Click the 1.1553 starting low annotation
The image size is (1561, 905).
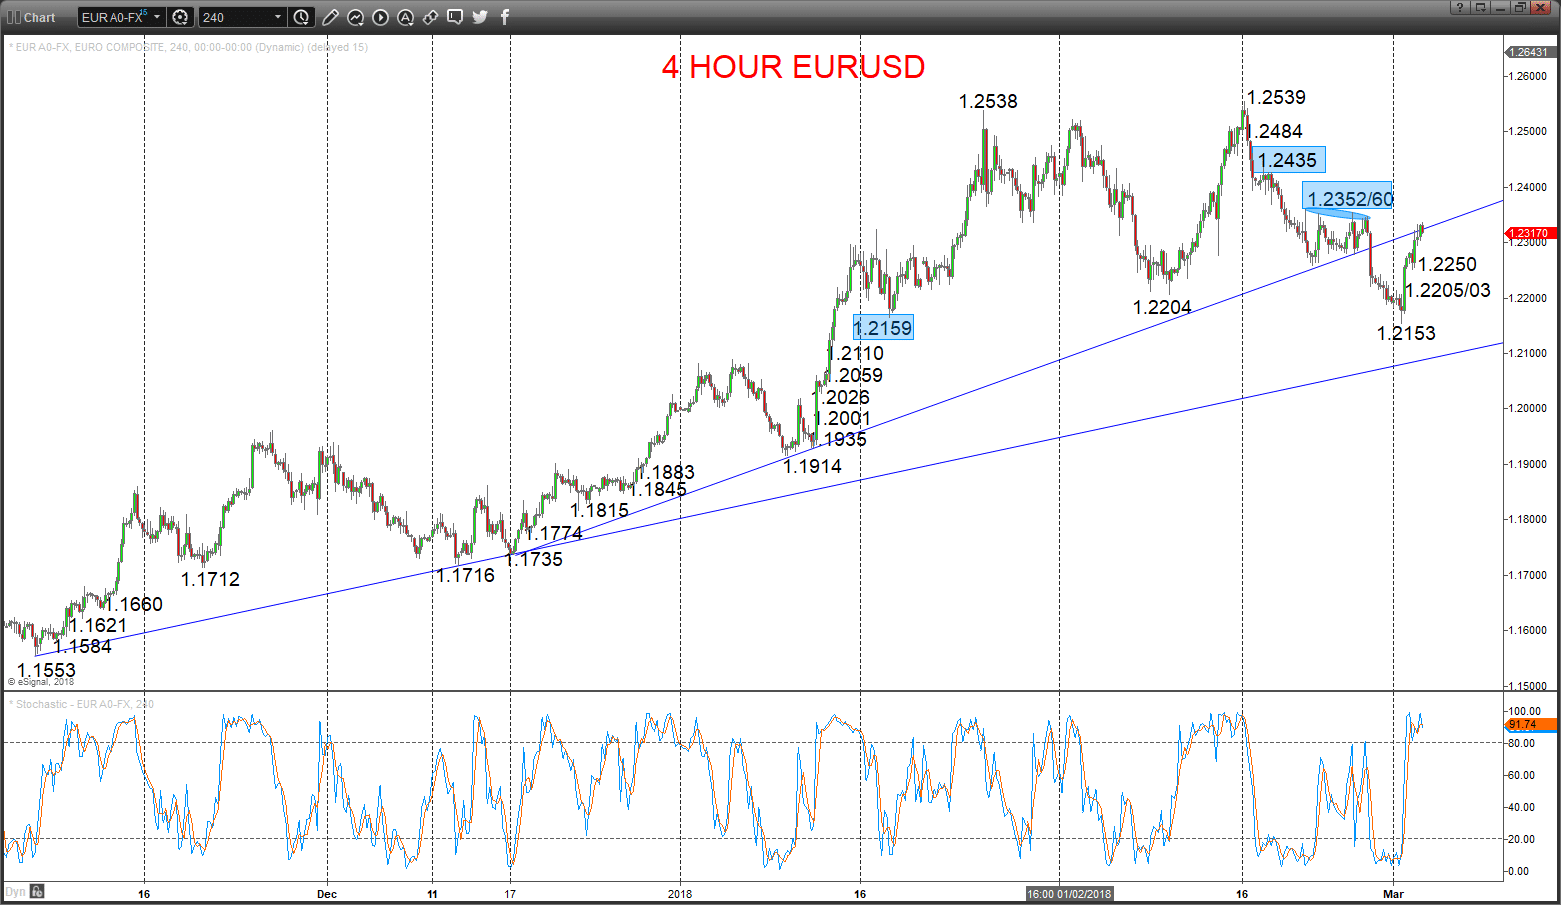(46, 670)
